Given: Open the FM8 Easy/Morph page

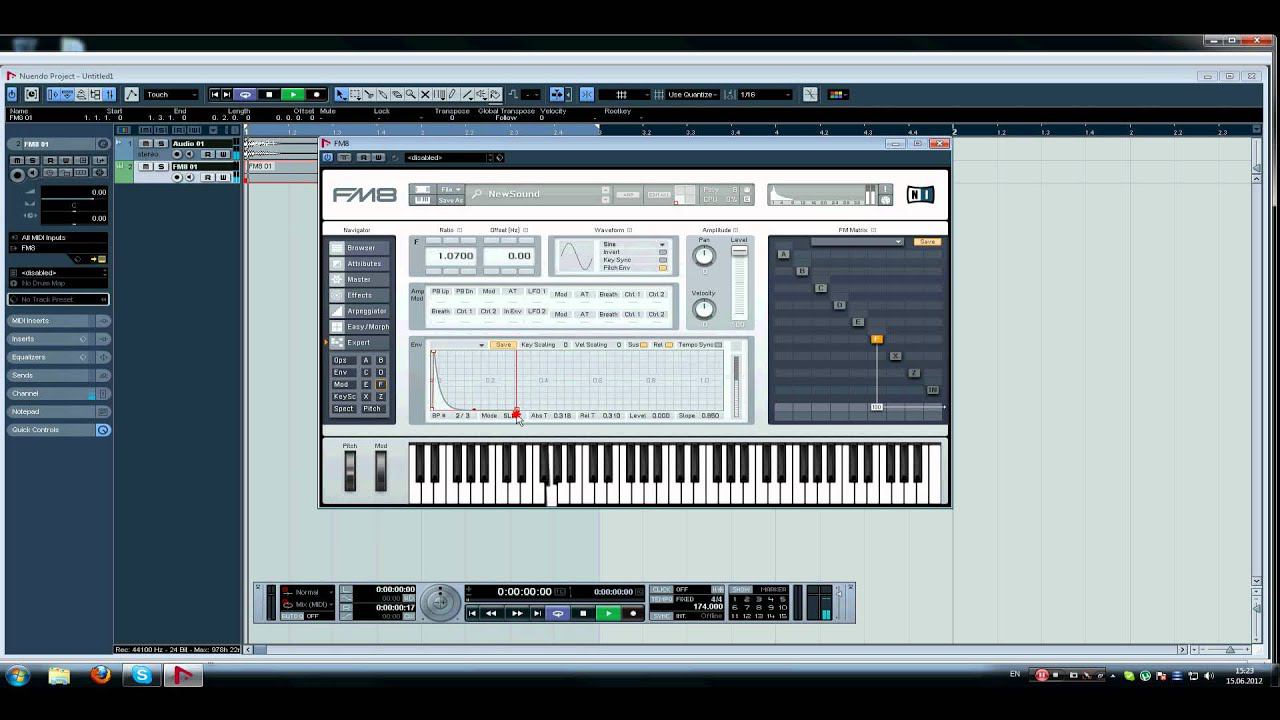Looking at the screenshot, I should click(360, 327).
